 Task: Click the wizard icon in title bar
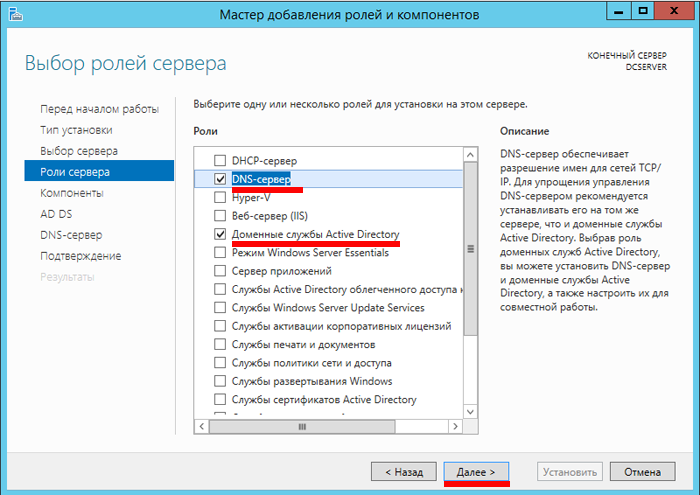pyautogui.click(x=16, y=14)
